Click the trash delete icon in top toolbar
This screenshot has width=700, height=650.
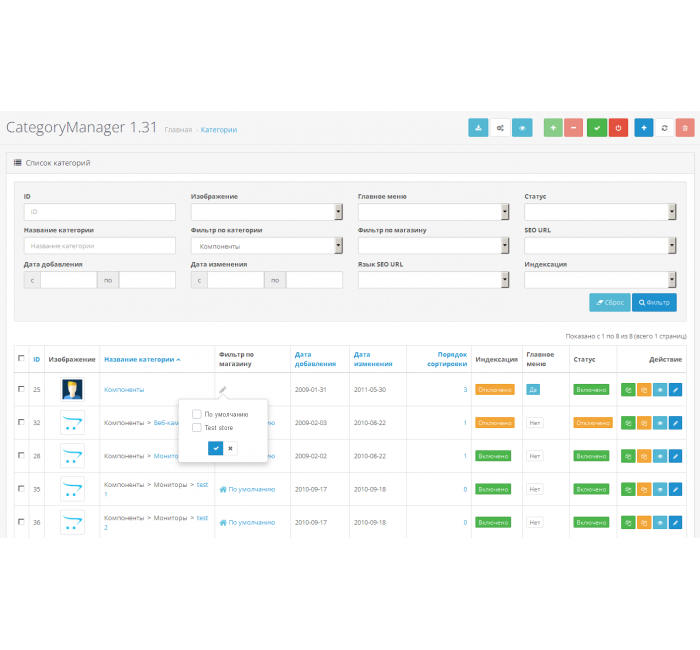click(685, 128)
